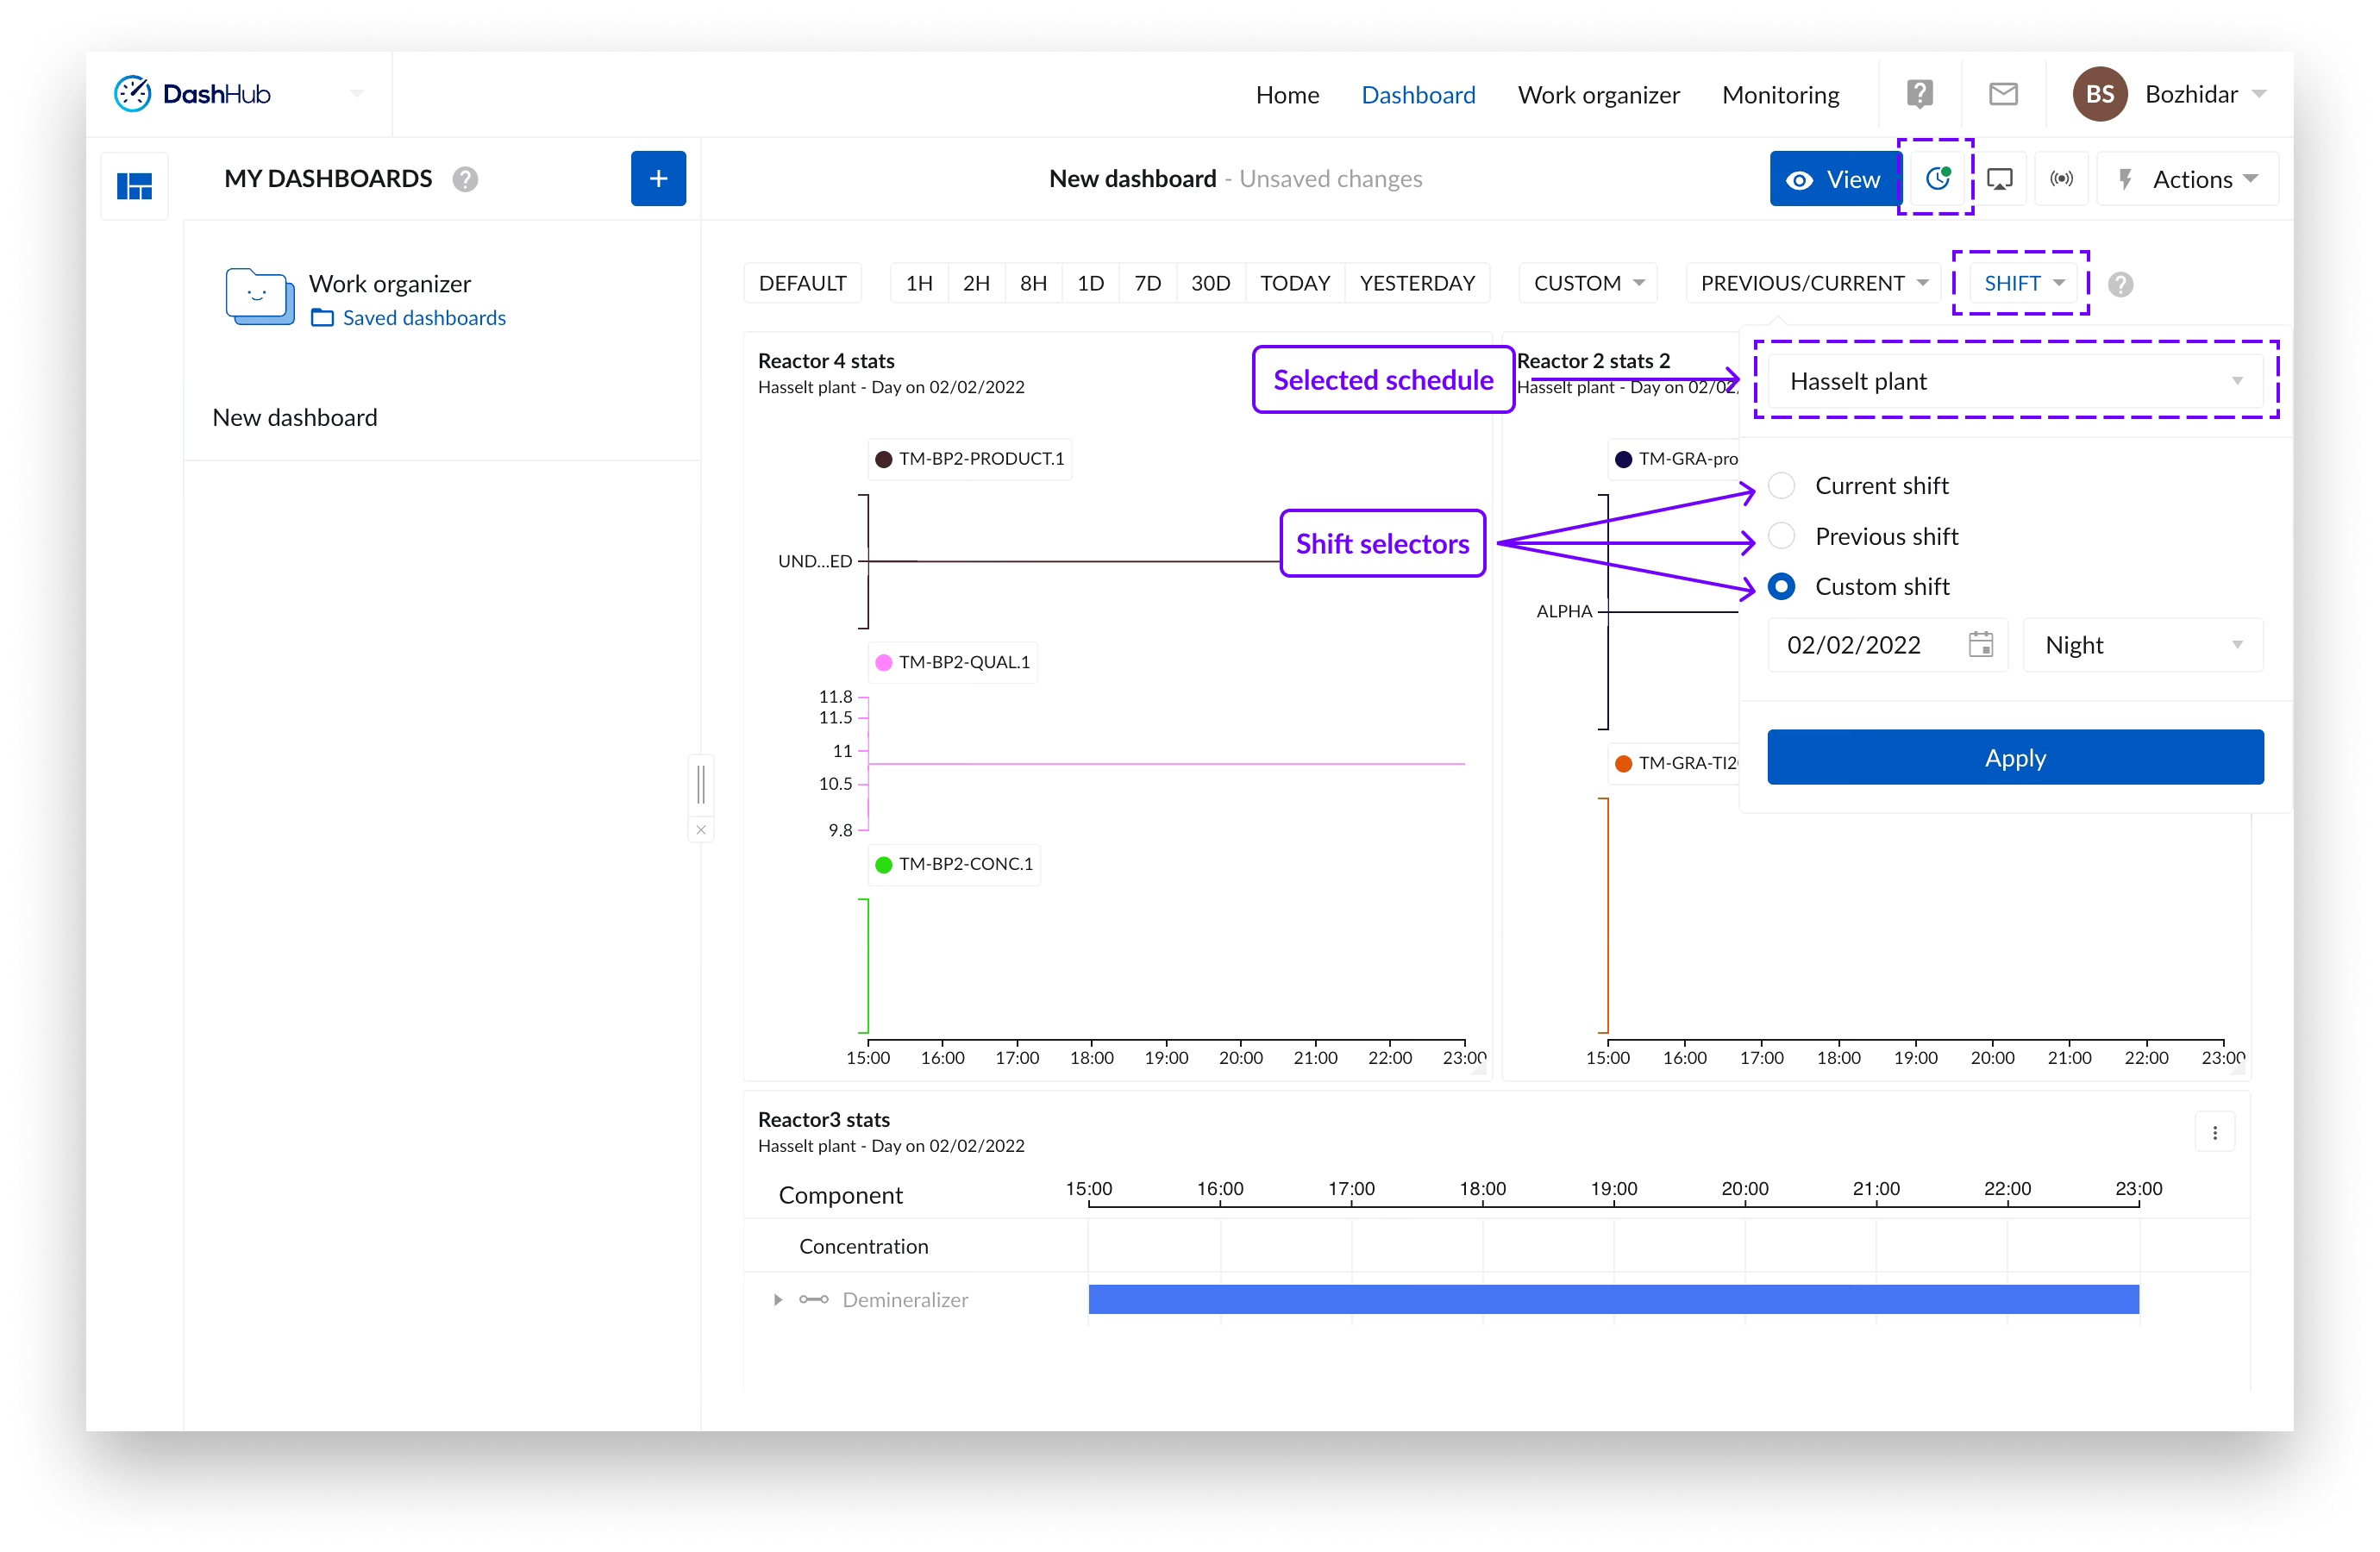Select the Current shift radio button
Viewport: 2380px width, 1552px height.
click(1781, 486)
